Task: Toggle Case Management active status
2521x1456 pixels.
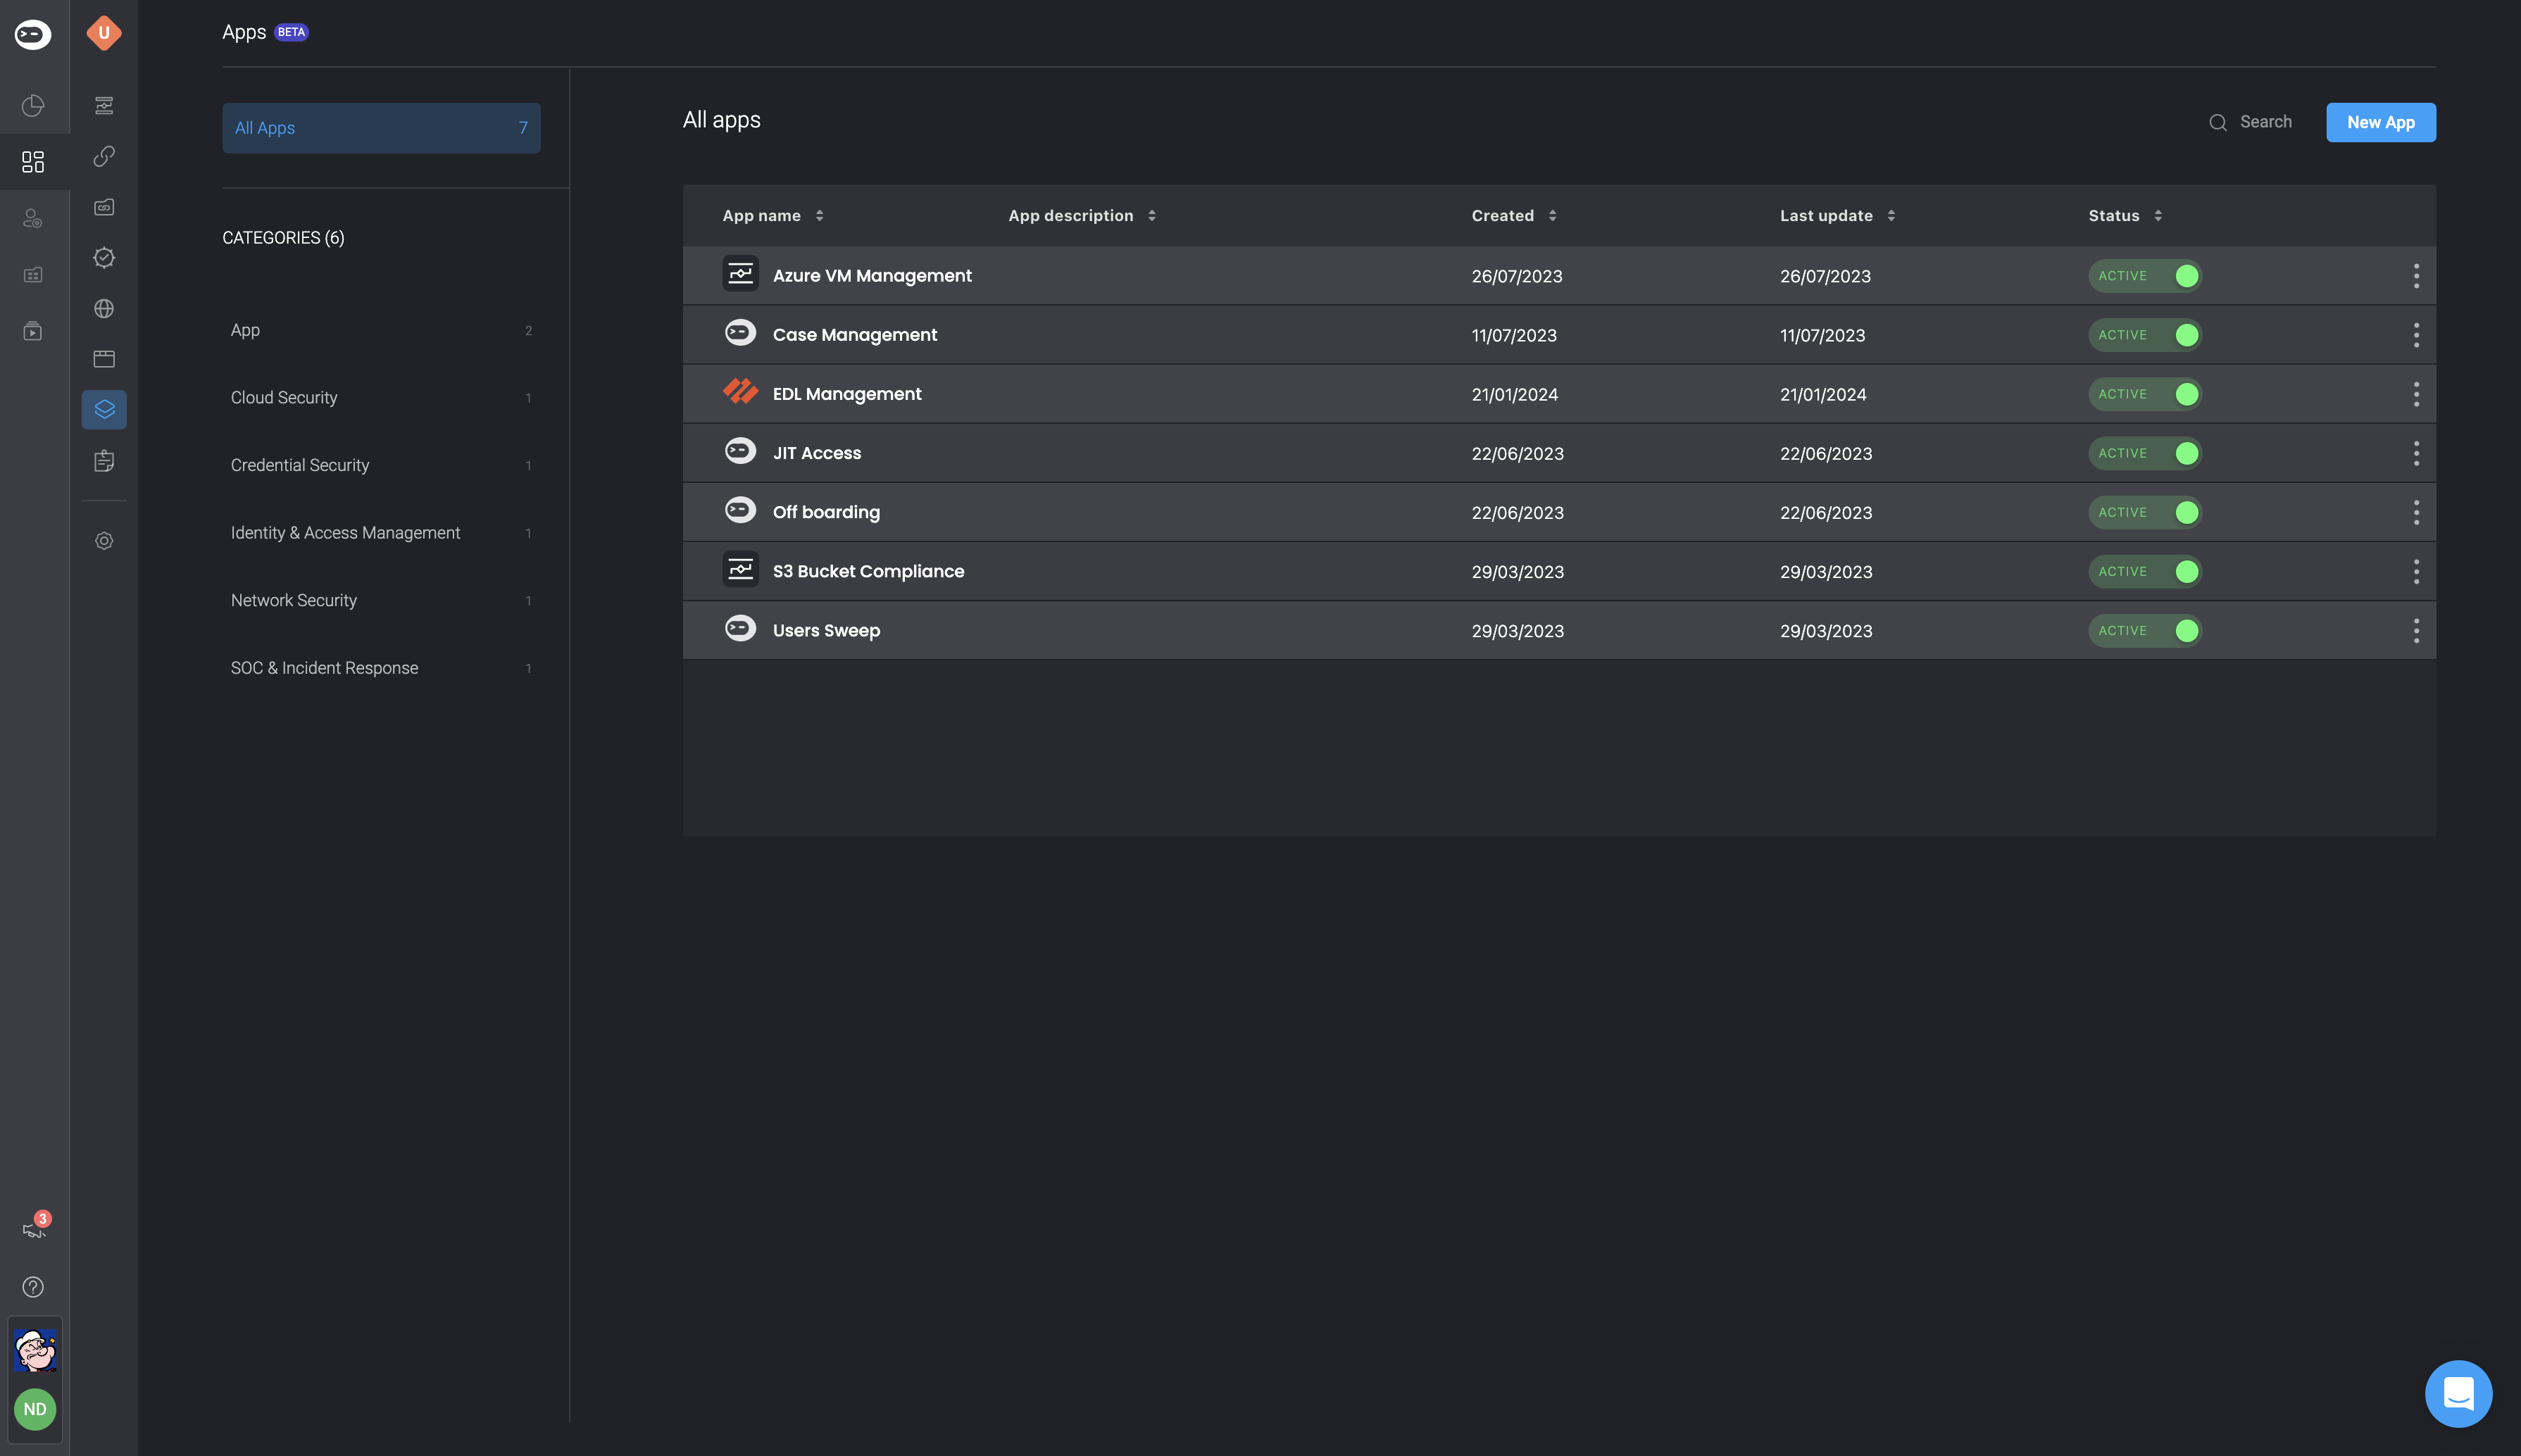Action: (x=2145, y=335)
